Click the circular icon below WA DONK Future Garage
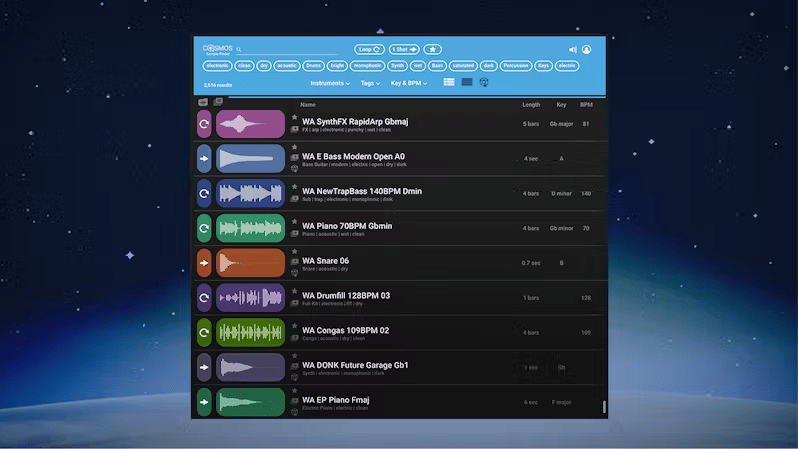The width and height of the screenshot is (798, 449). (294, 377)
